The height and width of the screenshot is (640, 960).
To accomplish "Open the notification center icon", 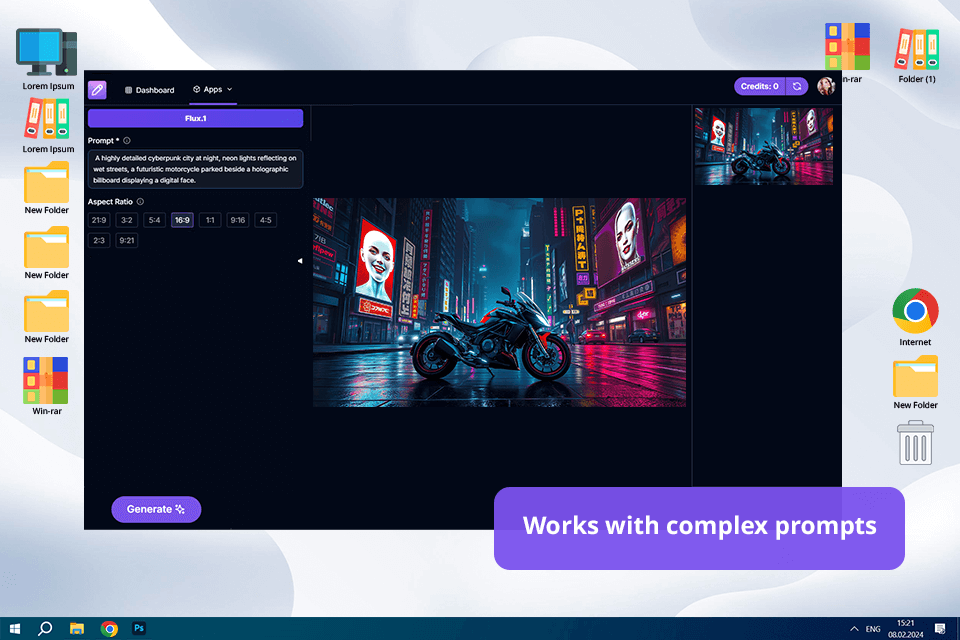I will tap(940, 628).
